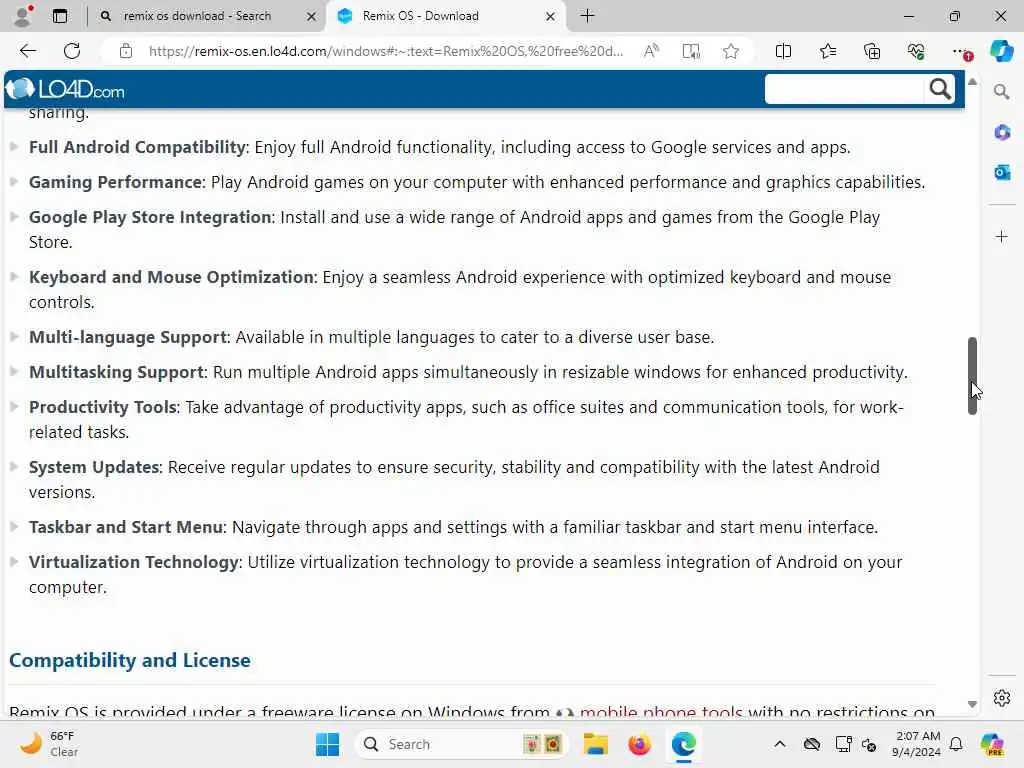Close the remix os download Search tab
The height and width of the screenshot is (768, 1024).
[x=312, y=16]
